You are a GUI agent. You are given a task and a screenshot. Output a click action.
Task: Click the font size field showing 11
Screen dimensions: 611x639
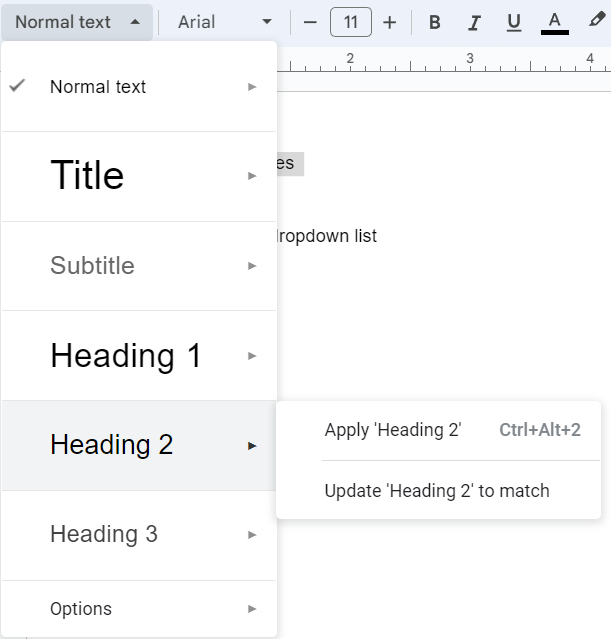(x=351, y=22)
